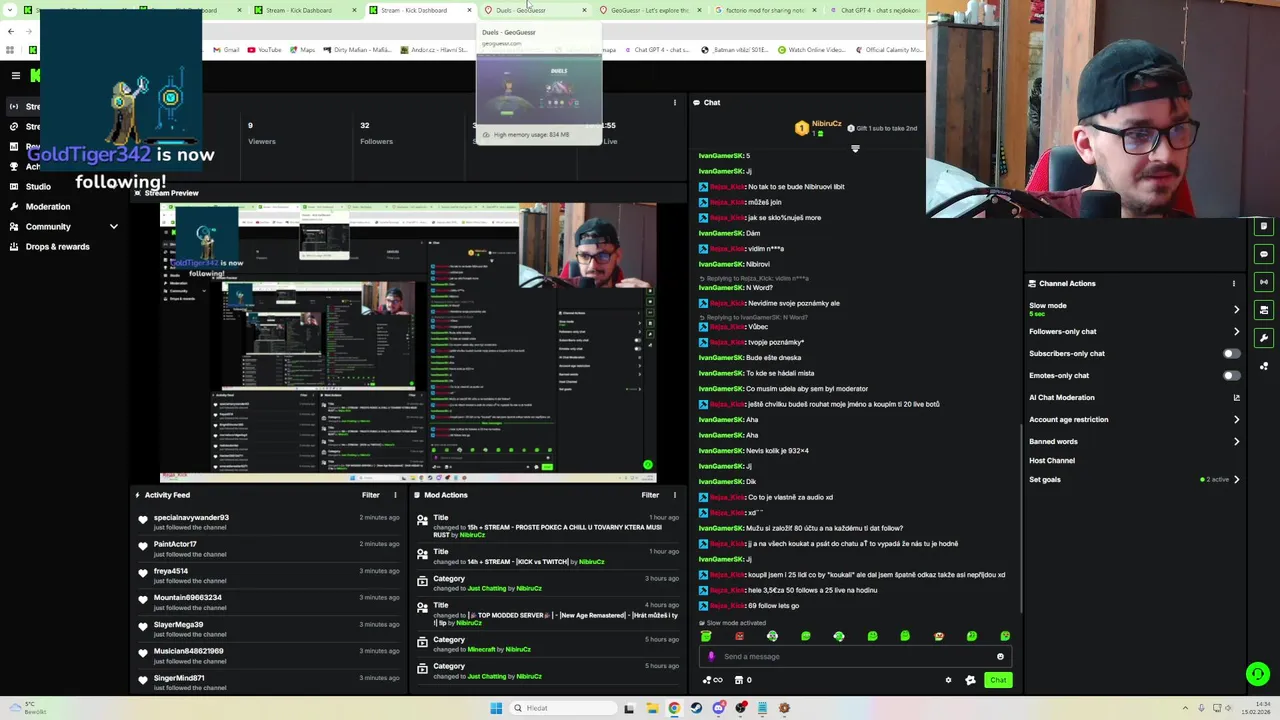The height and width of the screenshot is (720, 1280).
Task: Expand Slow mode settings
Action: [x=1236, y=309]
